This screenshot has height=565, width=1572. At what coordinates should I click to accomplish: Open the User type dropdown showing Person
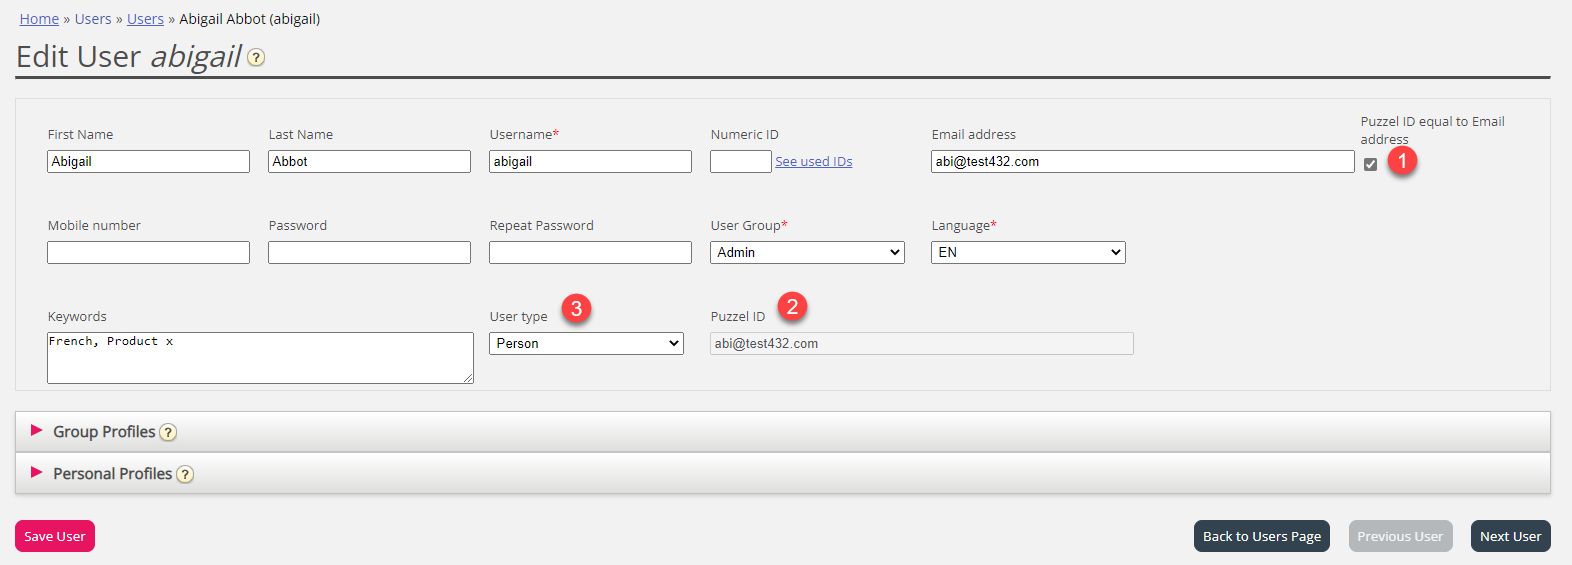[586, 344]
